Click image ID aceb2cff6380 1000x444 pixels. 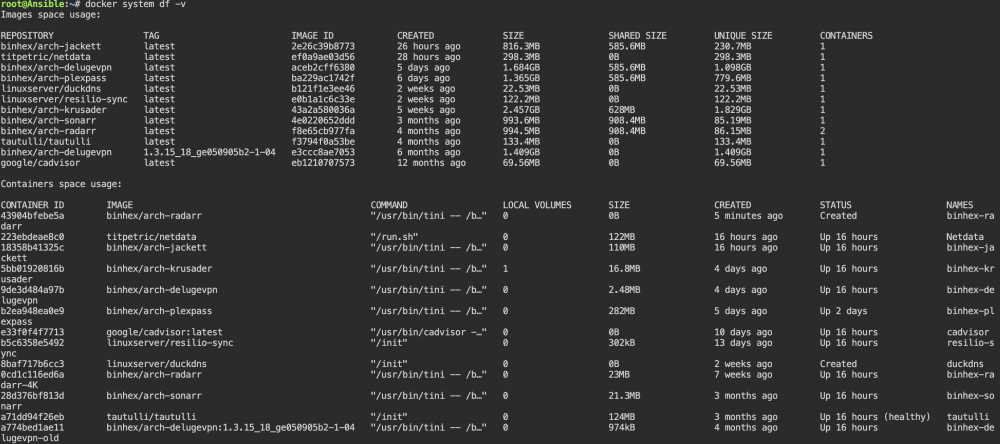pos(323,67)
